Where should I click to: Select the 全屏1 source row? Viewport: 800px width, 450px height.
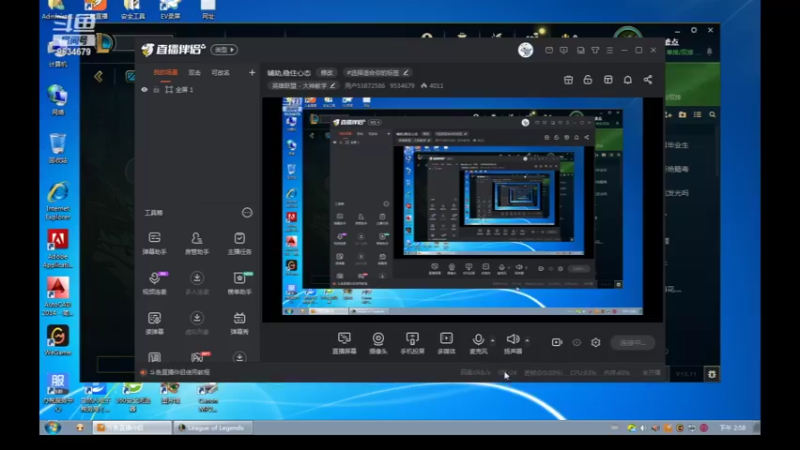coord(197,90)
